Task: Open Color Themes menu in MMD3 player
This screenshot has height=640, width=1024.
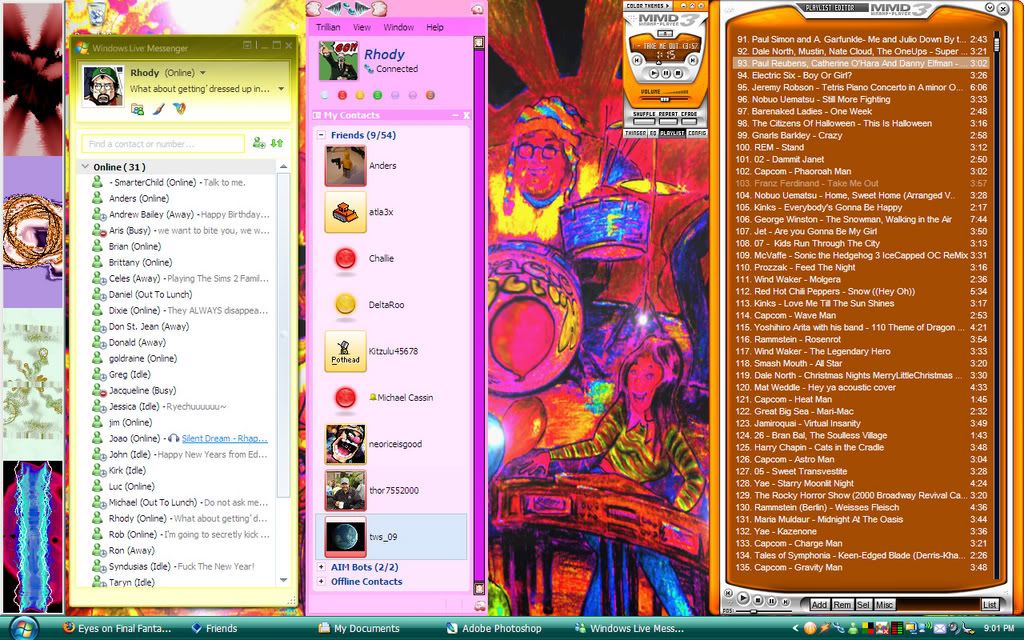Action: point(648,6)
